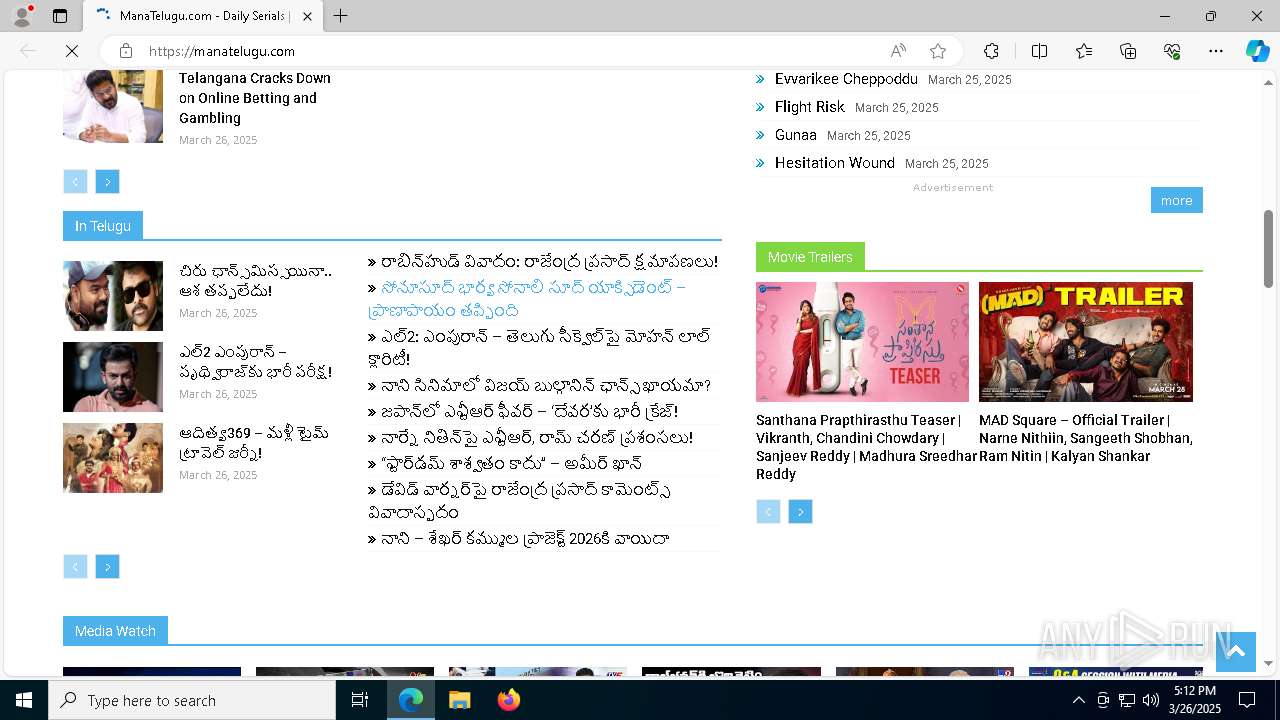
Task: Show hidden system tray icons
Action: [1078, 700]
